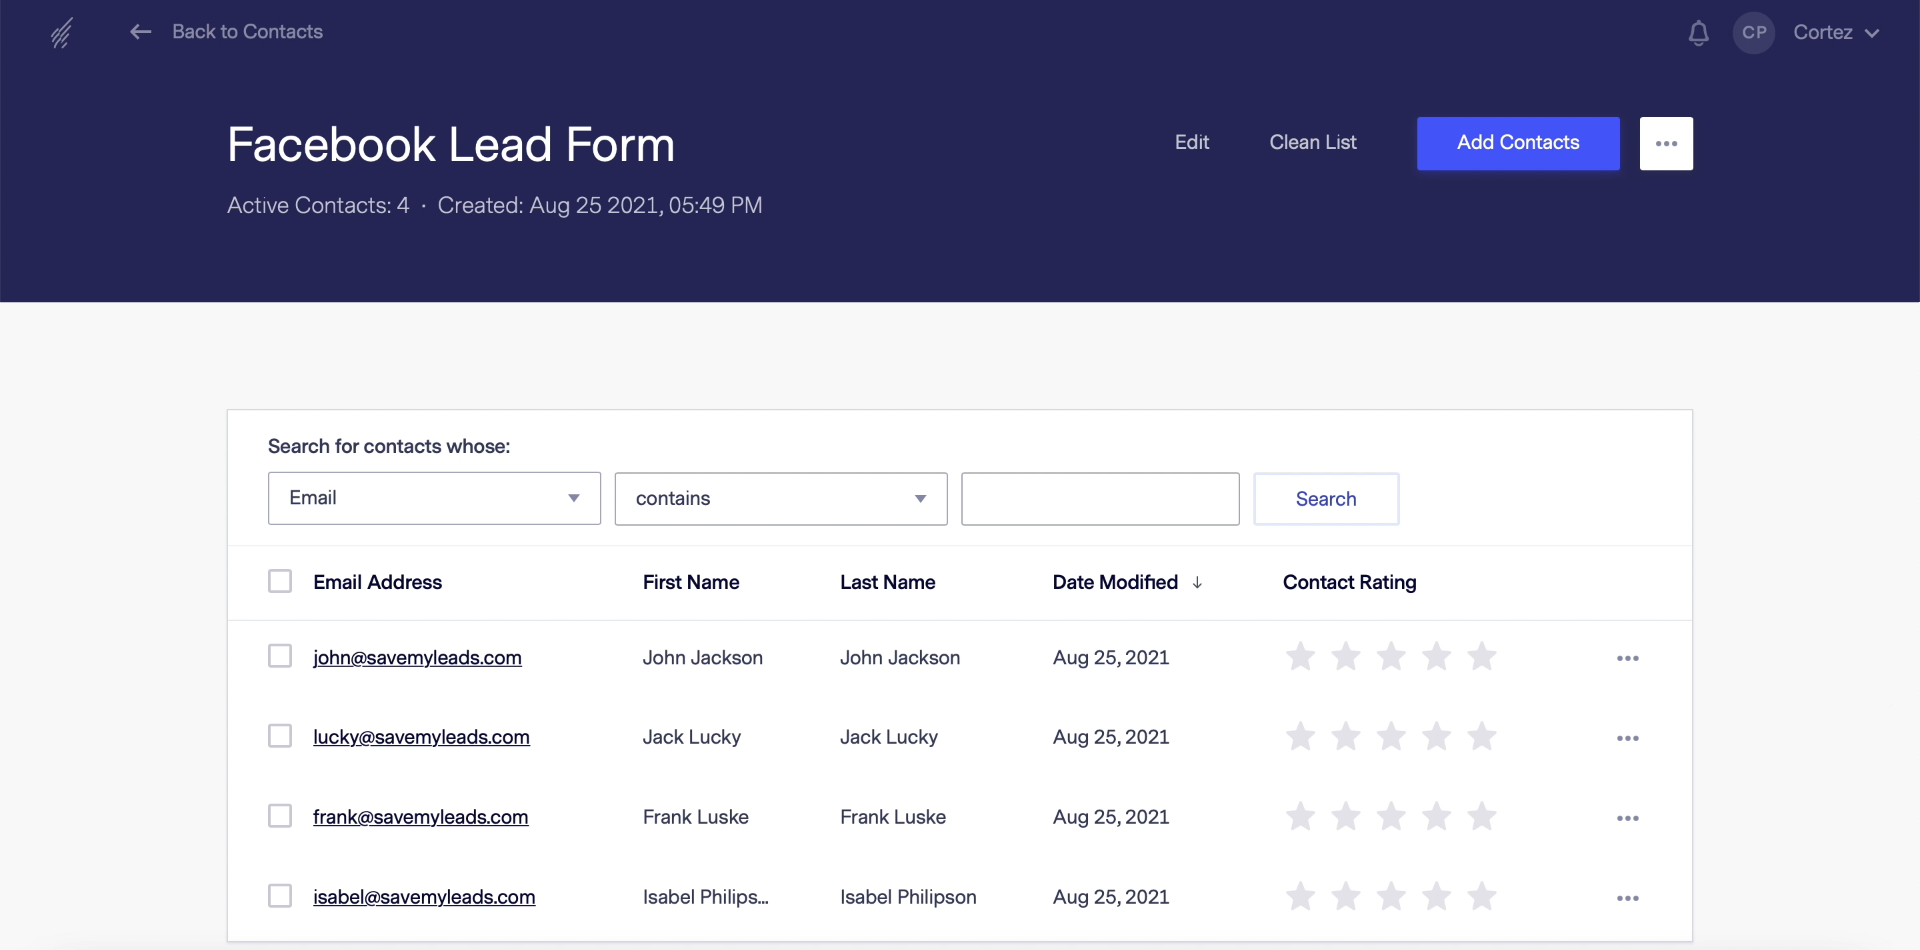Click first name cell Frank Luske
Viewport: 1920px width, 950px height.
pos(695,818)
